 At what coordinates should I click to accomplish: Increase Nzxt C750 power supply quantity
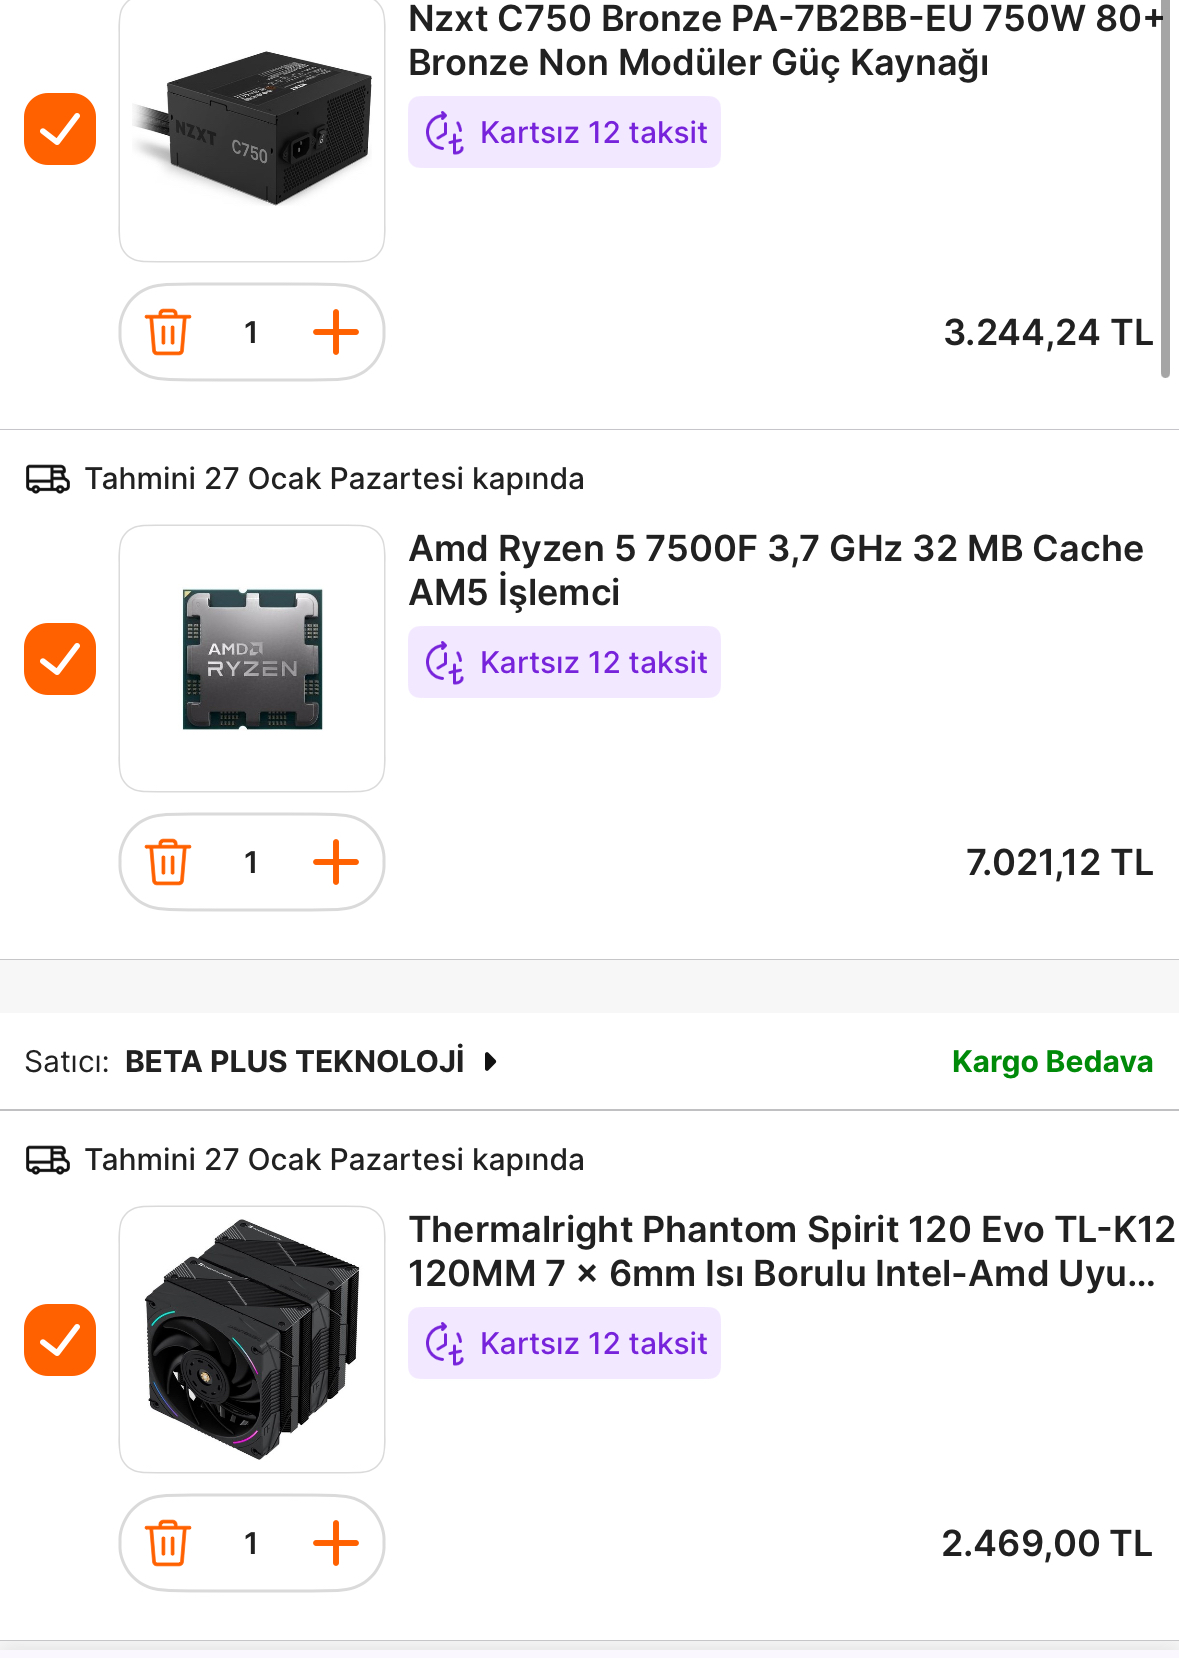click(335, 333)
